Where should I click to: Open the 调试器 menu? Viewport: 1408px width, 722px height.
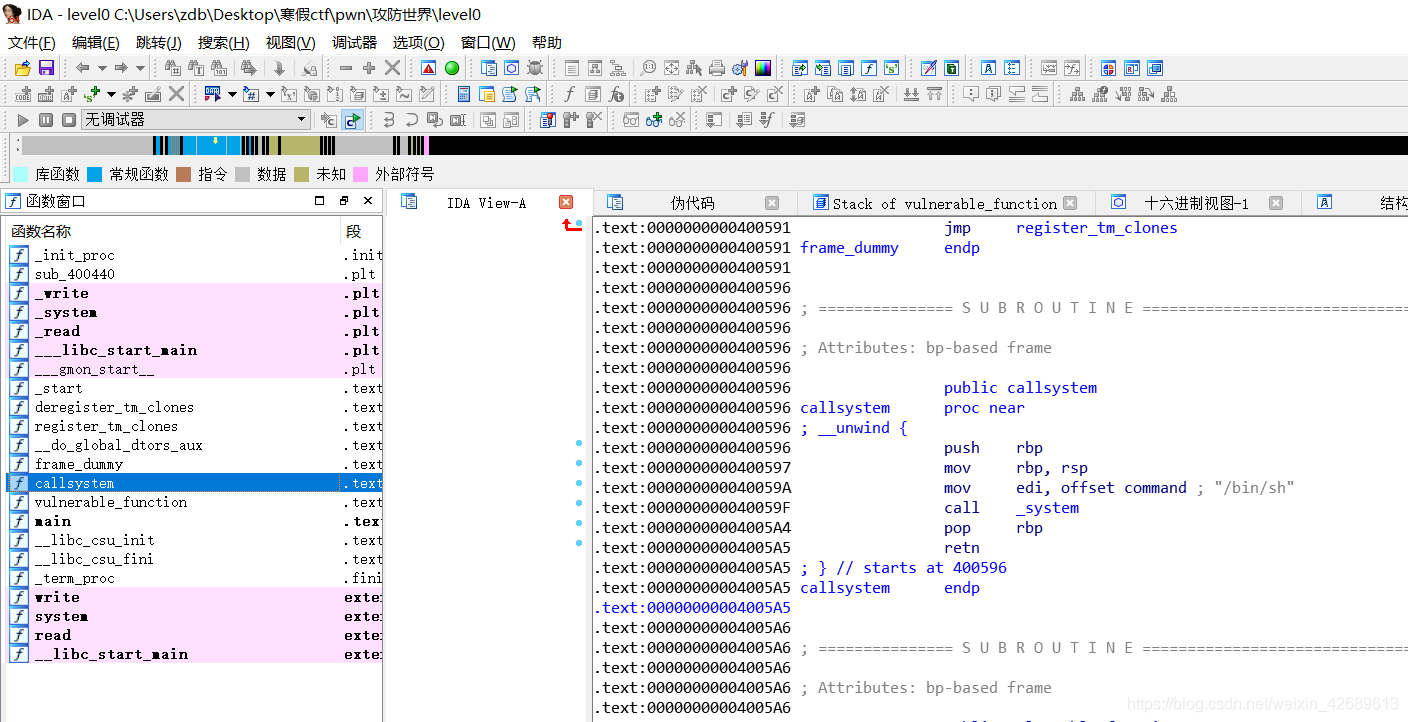tap(355, 43)
